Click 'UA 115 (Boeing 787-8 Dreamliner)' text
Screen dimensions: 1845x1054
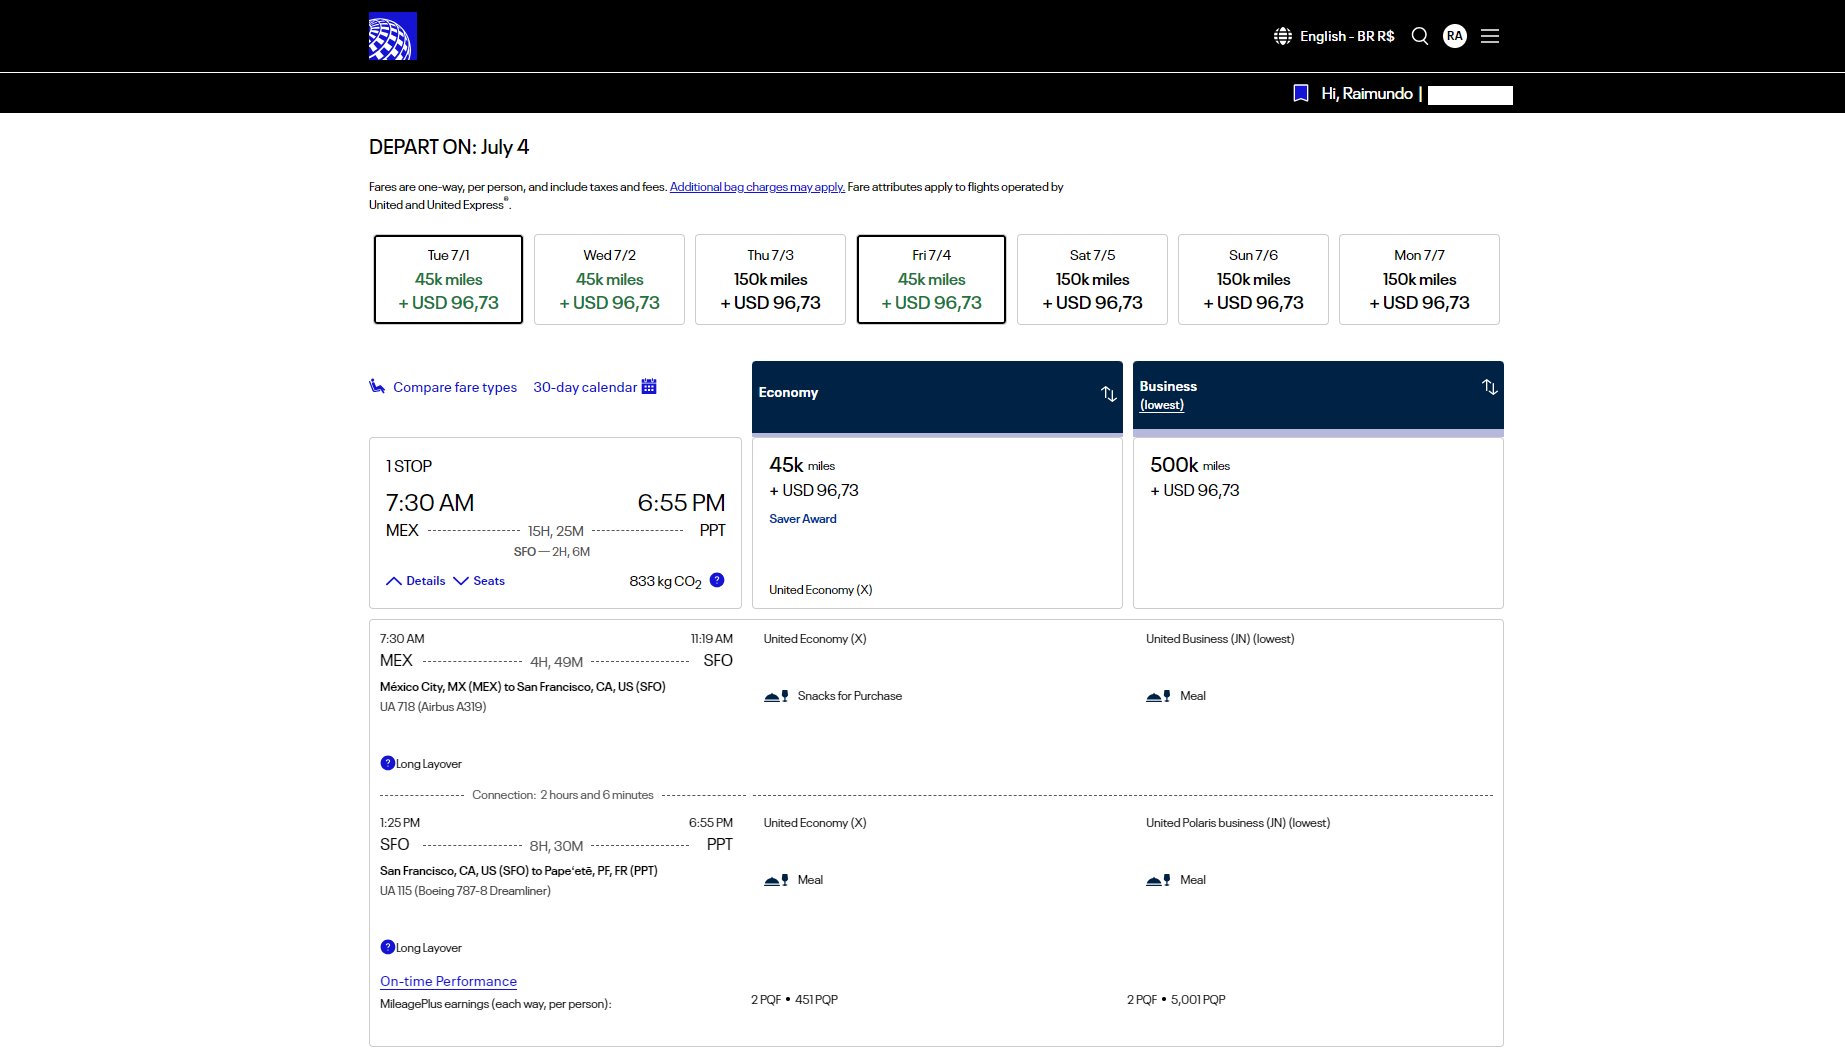(465, 891)
